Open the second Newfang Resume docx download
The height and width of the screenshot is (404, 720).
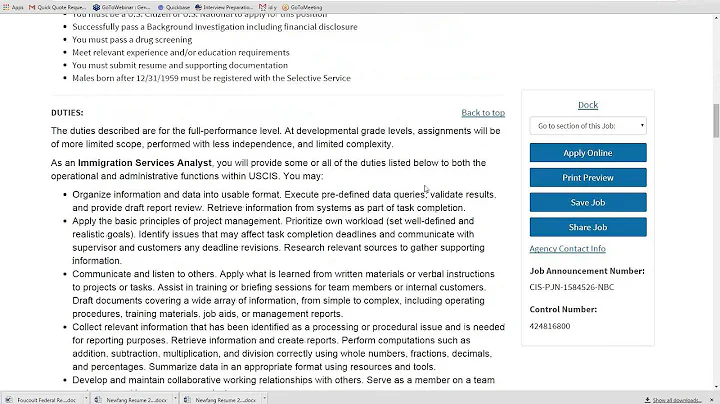pos(221,400)
